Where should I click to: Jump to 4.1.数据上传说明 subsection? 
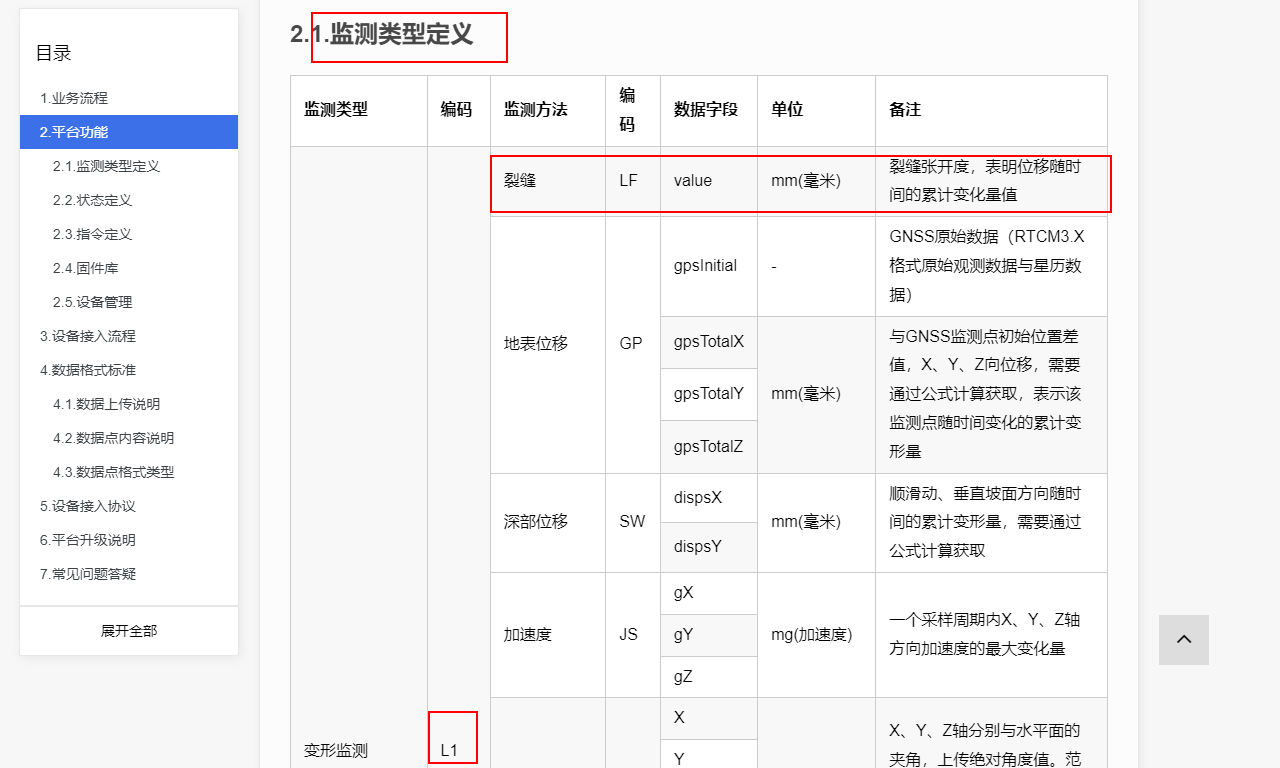[x=106, y=404]
